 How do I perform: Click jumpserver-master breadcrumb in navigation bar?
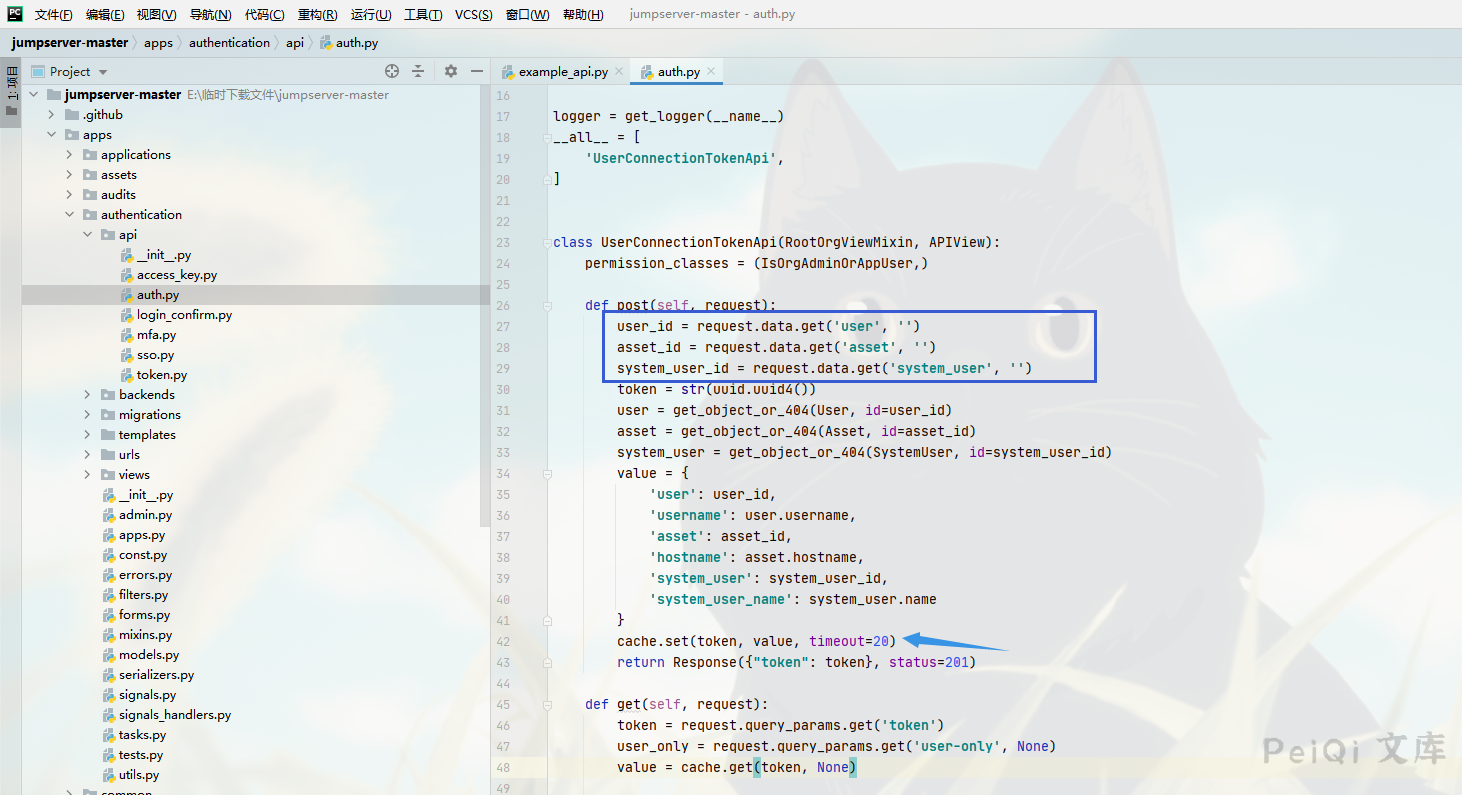pyautogui.click(x=70, y=43)
